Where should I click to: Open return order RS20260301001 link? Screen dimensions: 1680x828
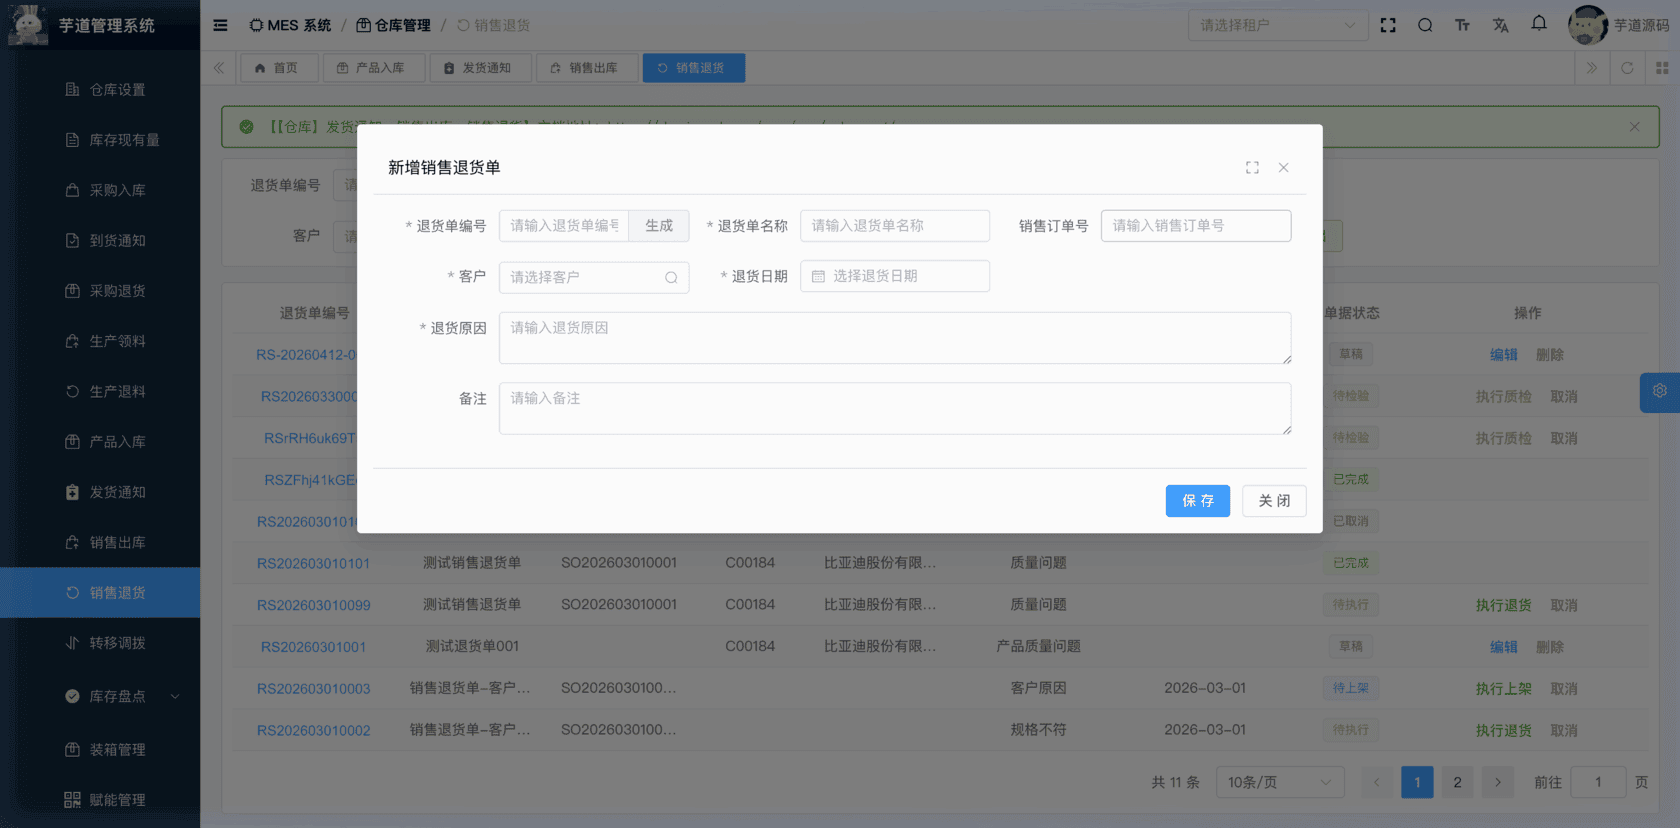pos(313,647)
